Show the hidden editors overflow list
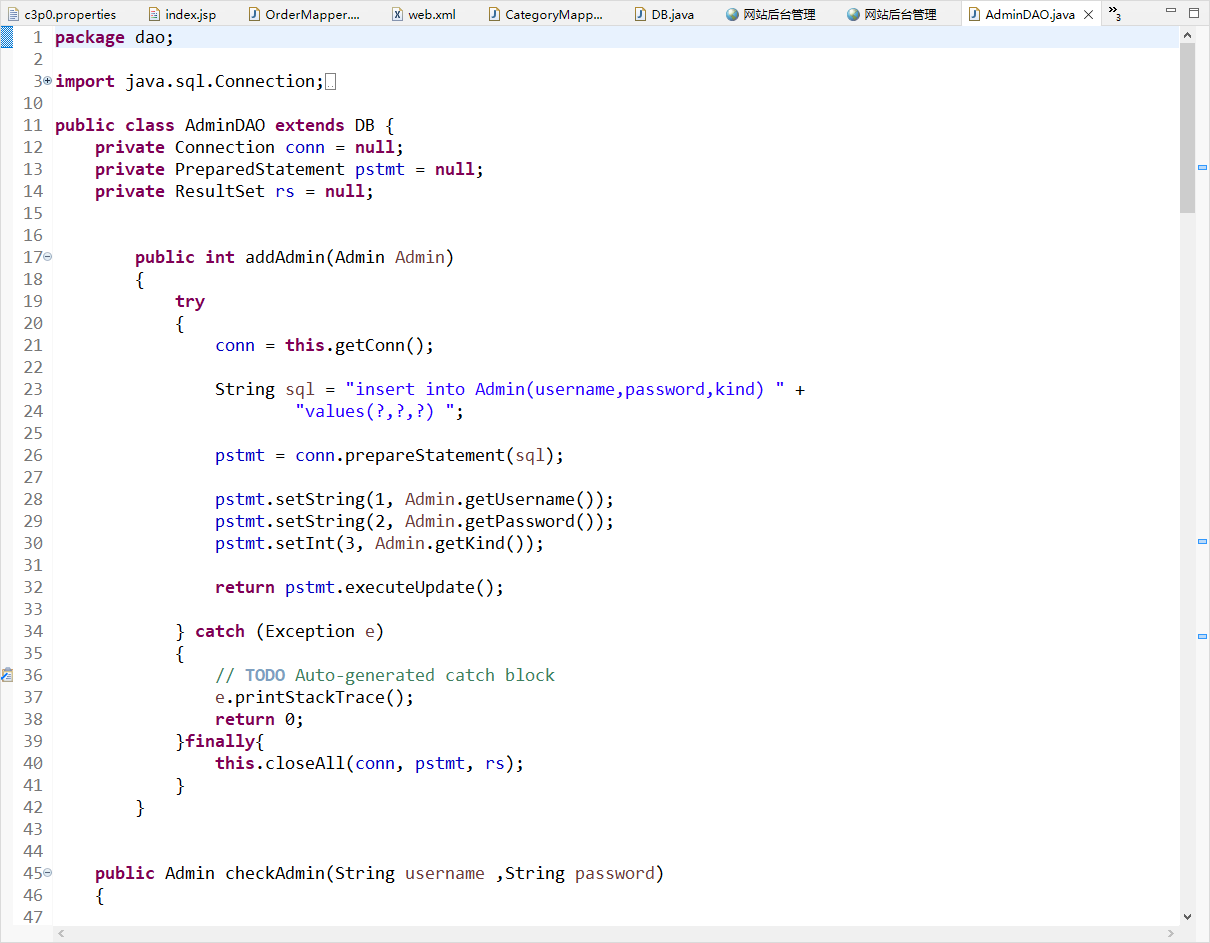Image resolution: width=1210 pixels, height=943 pixels. click(x=1113, y=15)
